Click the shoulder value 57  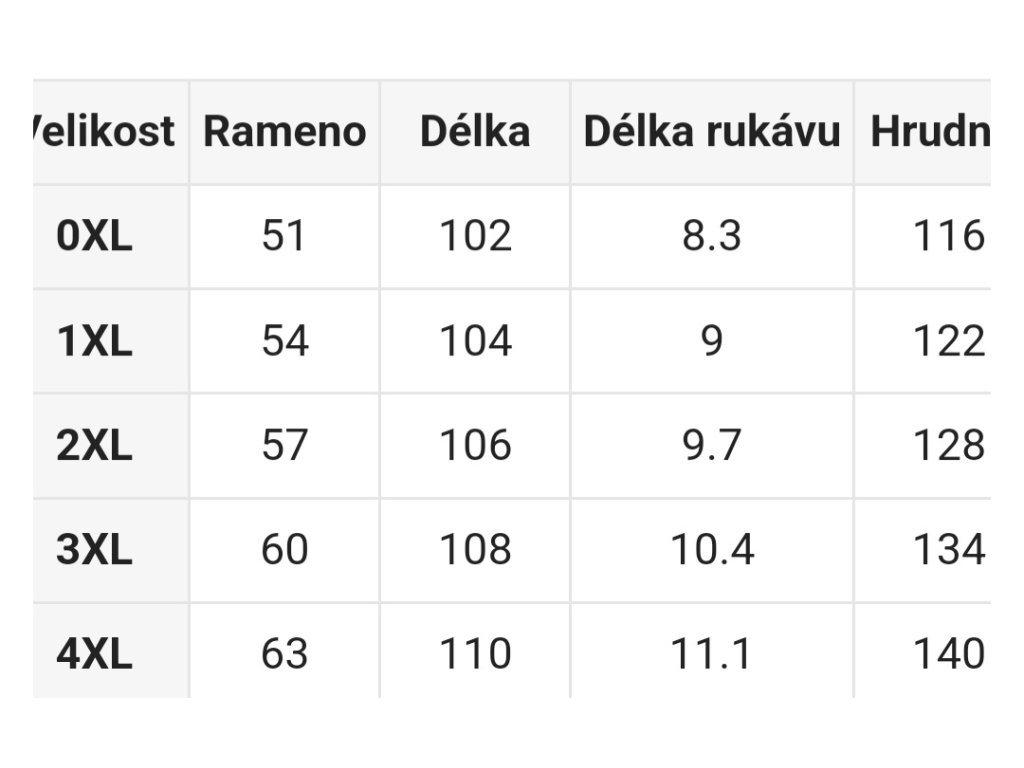pos(284,445)
